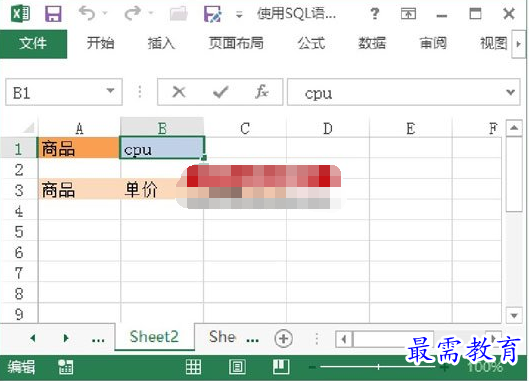The height and width of the screenshot is (381, 529).
Task: Click the Name Box showing B1
Action: click(x=56, y=92)
